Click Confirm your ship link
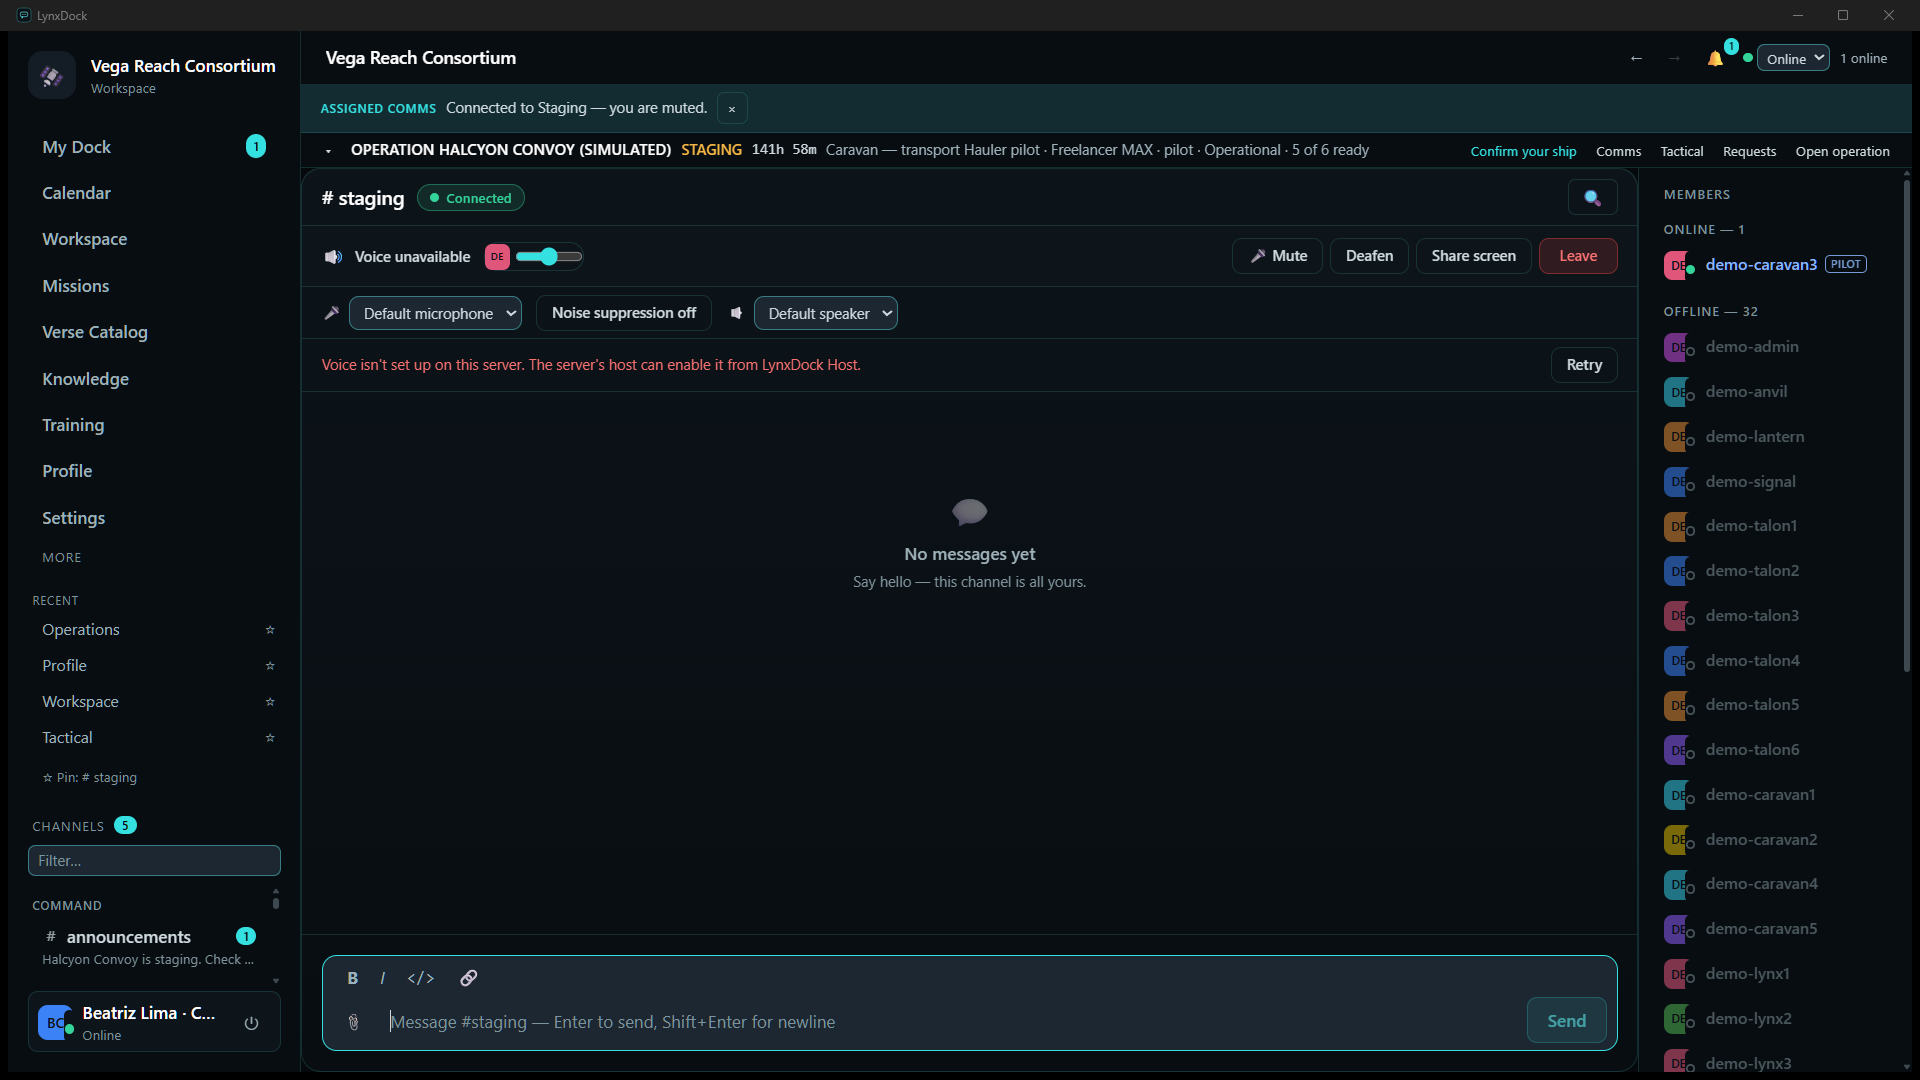1920x1080 pixels. 1523,151
